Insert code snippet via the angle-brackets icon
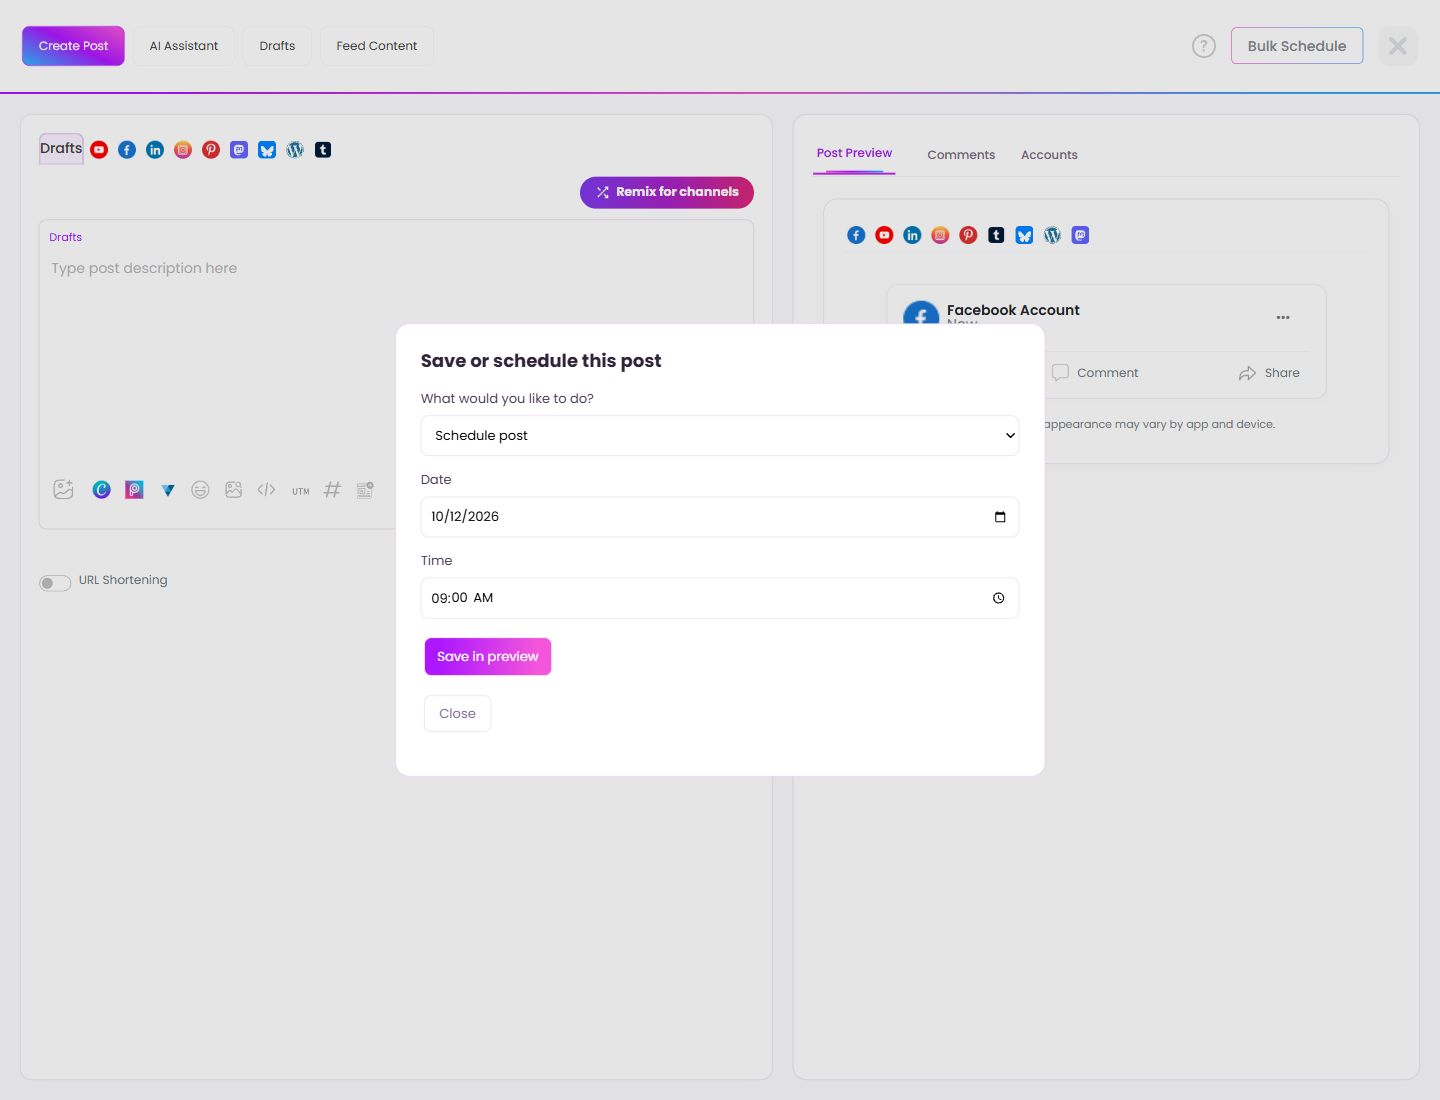 pos(266,490)
